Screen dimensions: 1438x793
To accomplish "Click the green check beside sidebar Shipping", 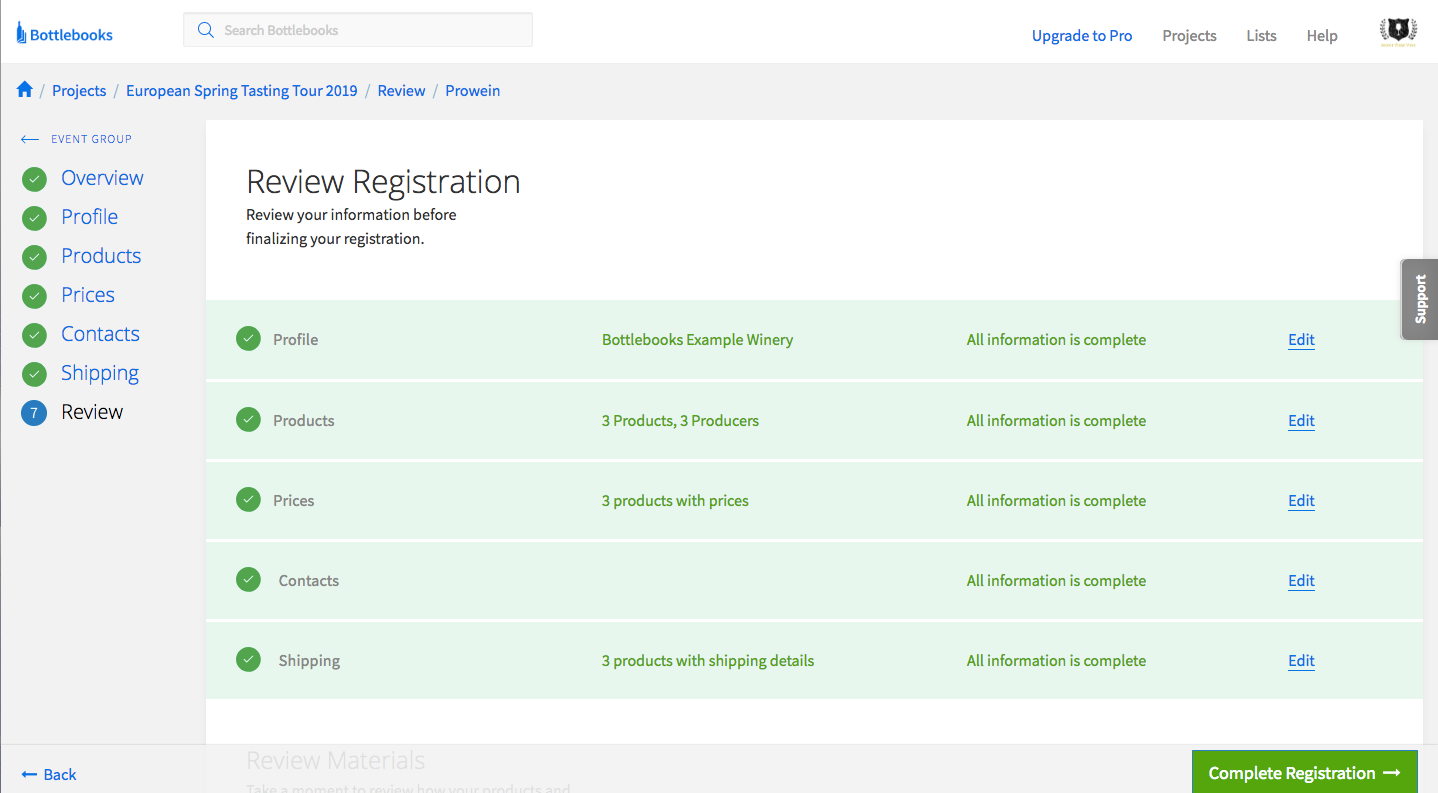I will pos(34,374).
